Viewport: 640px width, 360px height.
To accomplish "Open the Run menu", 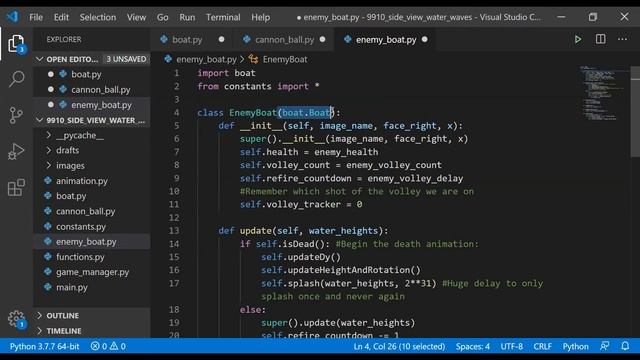I will point(187,17).
